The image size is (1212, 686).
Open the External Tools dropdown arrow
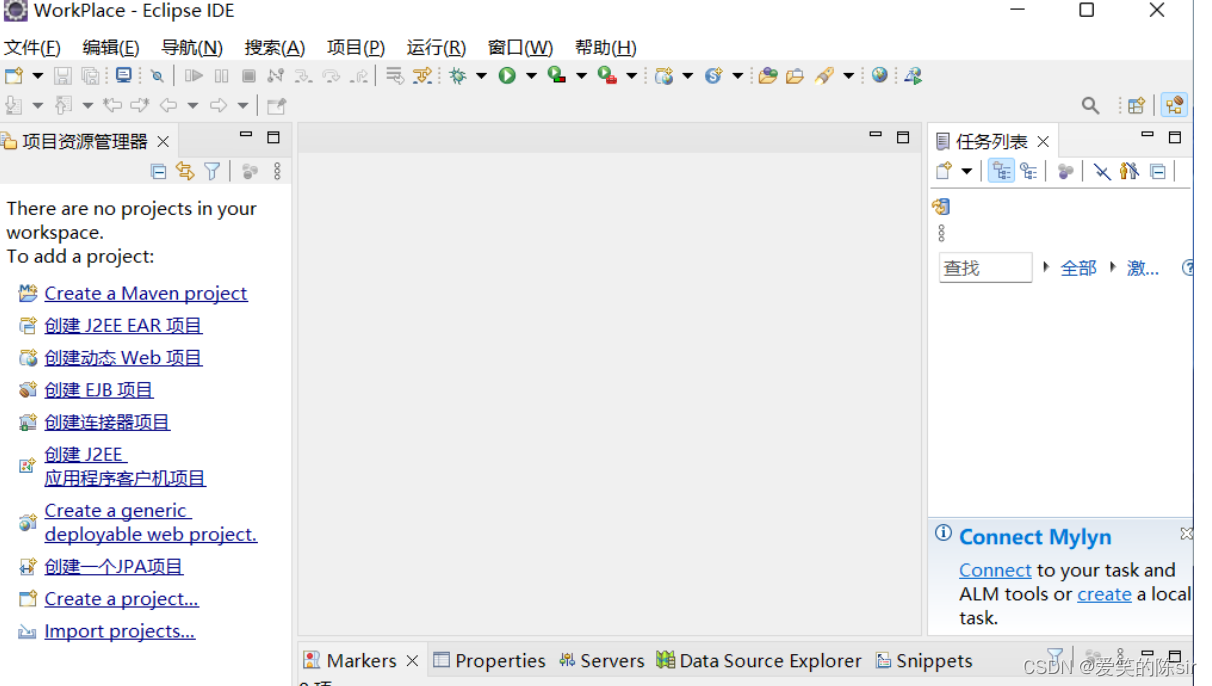click(631, 76)
